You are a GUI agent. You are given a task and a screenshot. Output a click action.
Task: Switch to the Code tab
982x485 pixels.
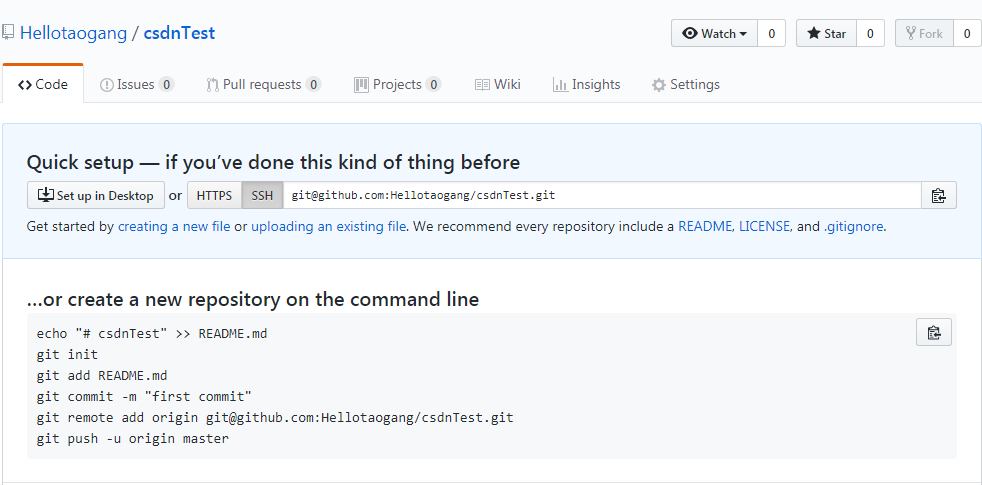43,84
